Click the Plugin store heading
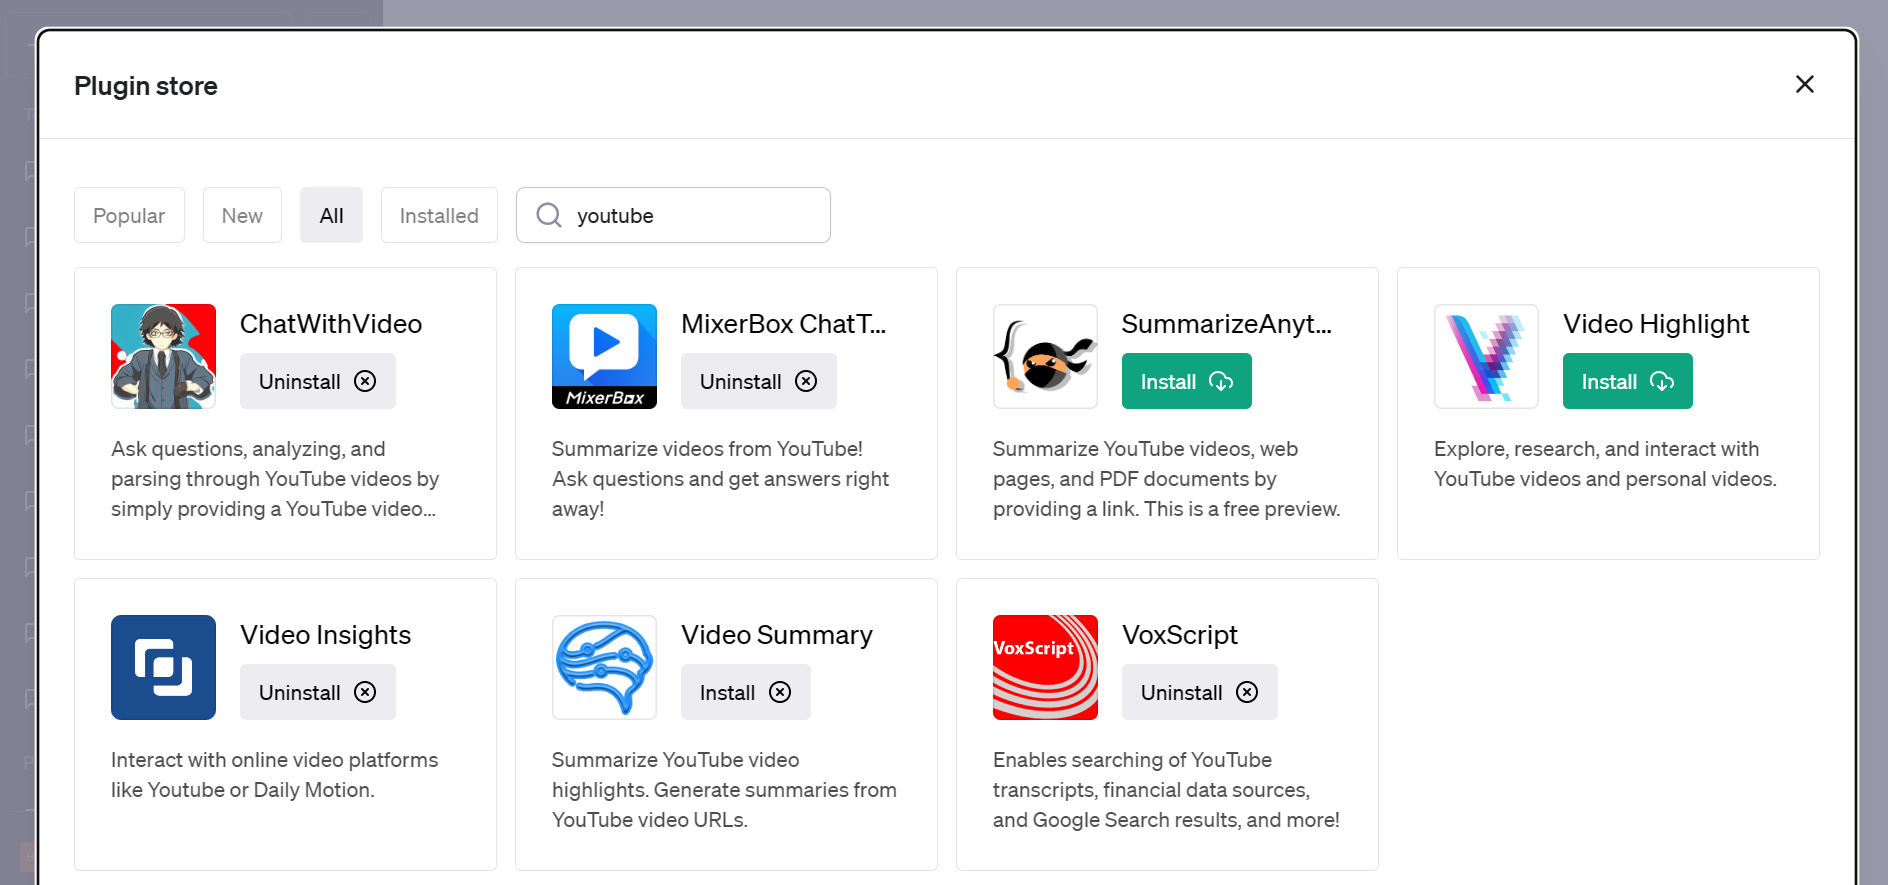Image resolution: width=1888 pixels, height=885 pixels. pyautogui.click(x=146, y=86)
